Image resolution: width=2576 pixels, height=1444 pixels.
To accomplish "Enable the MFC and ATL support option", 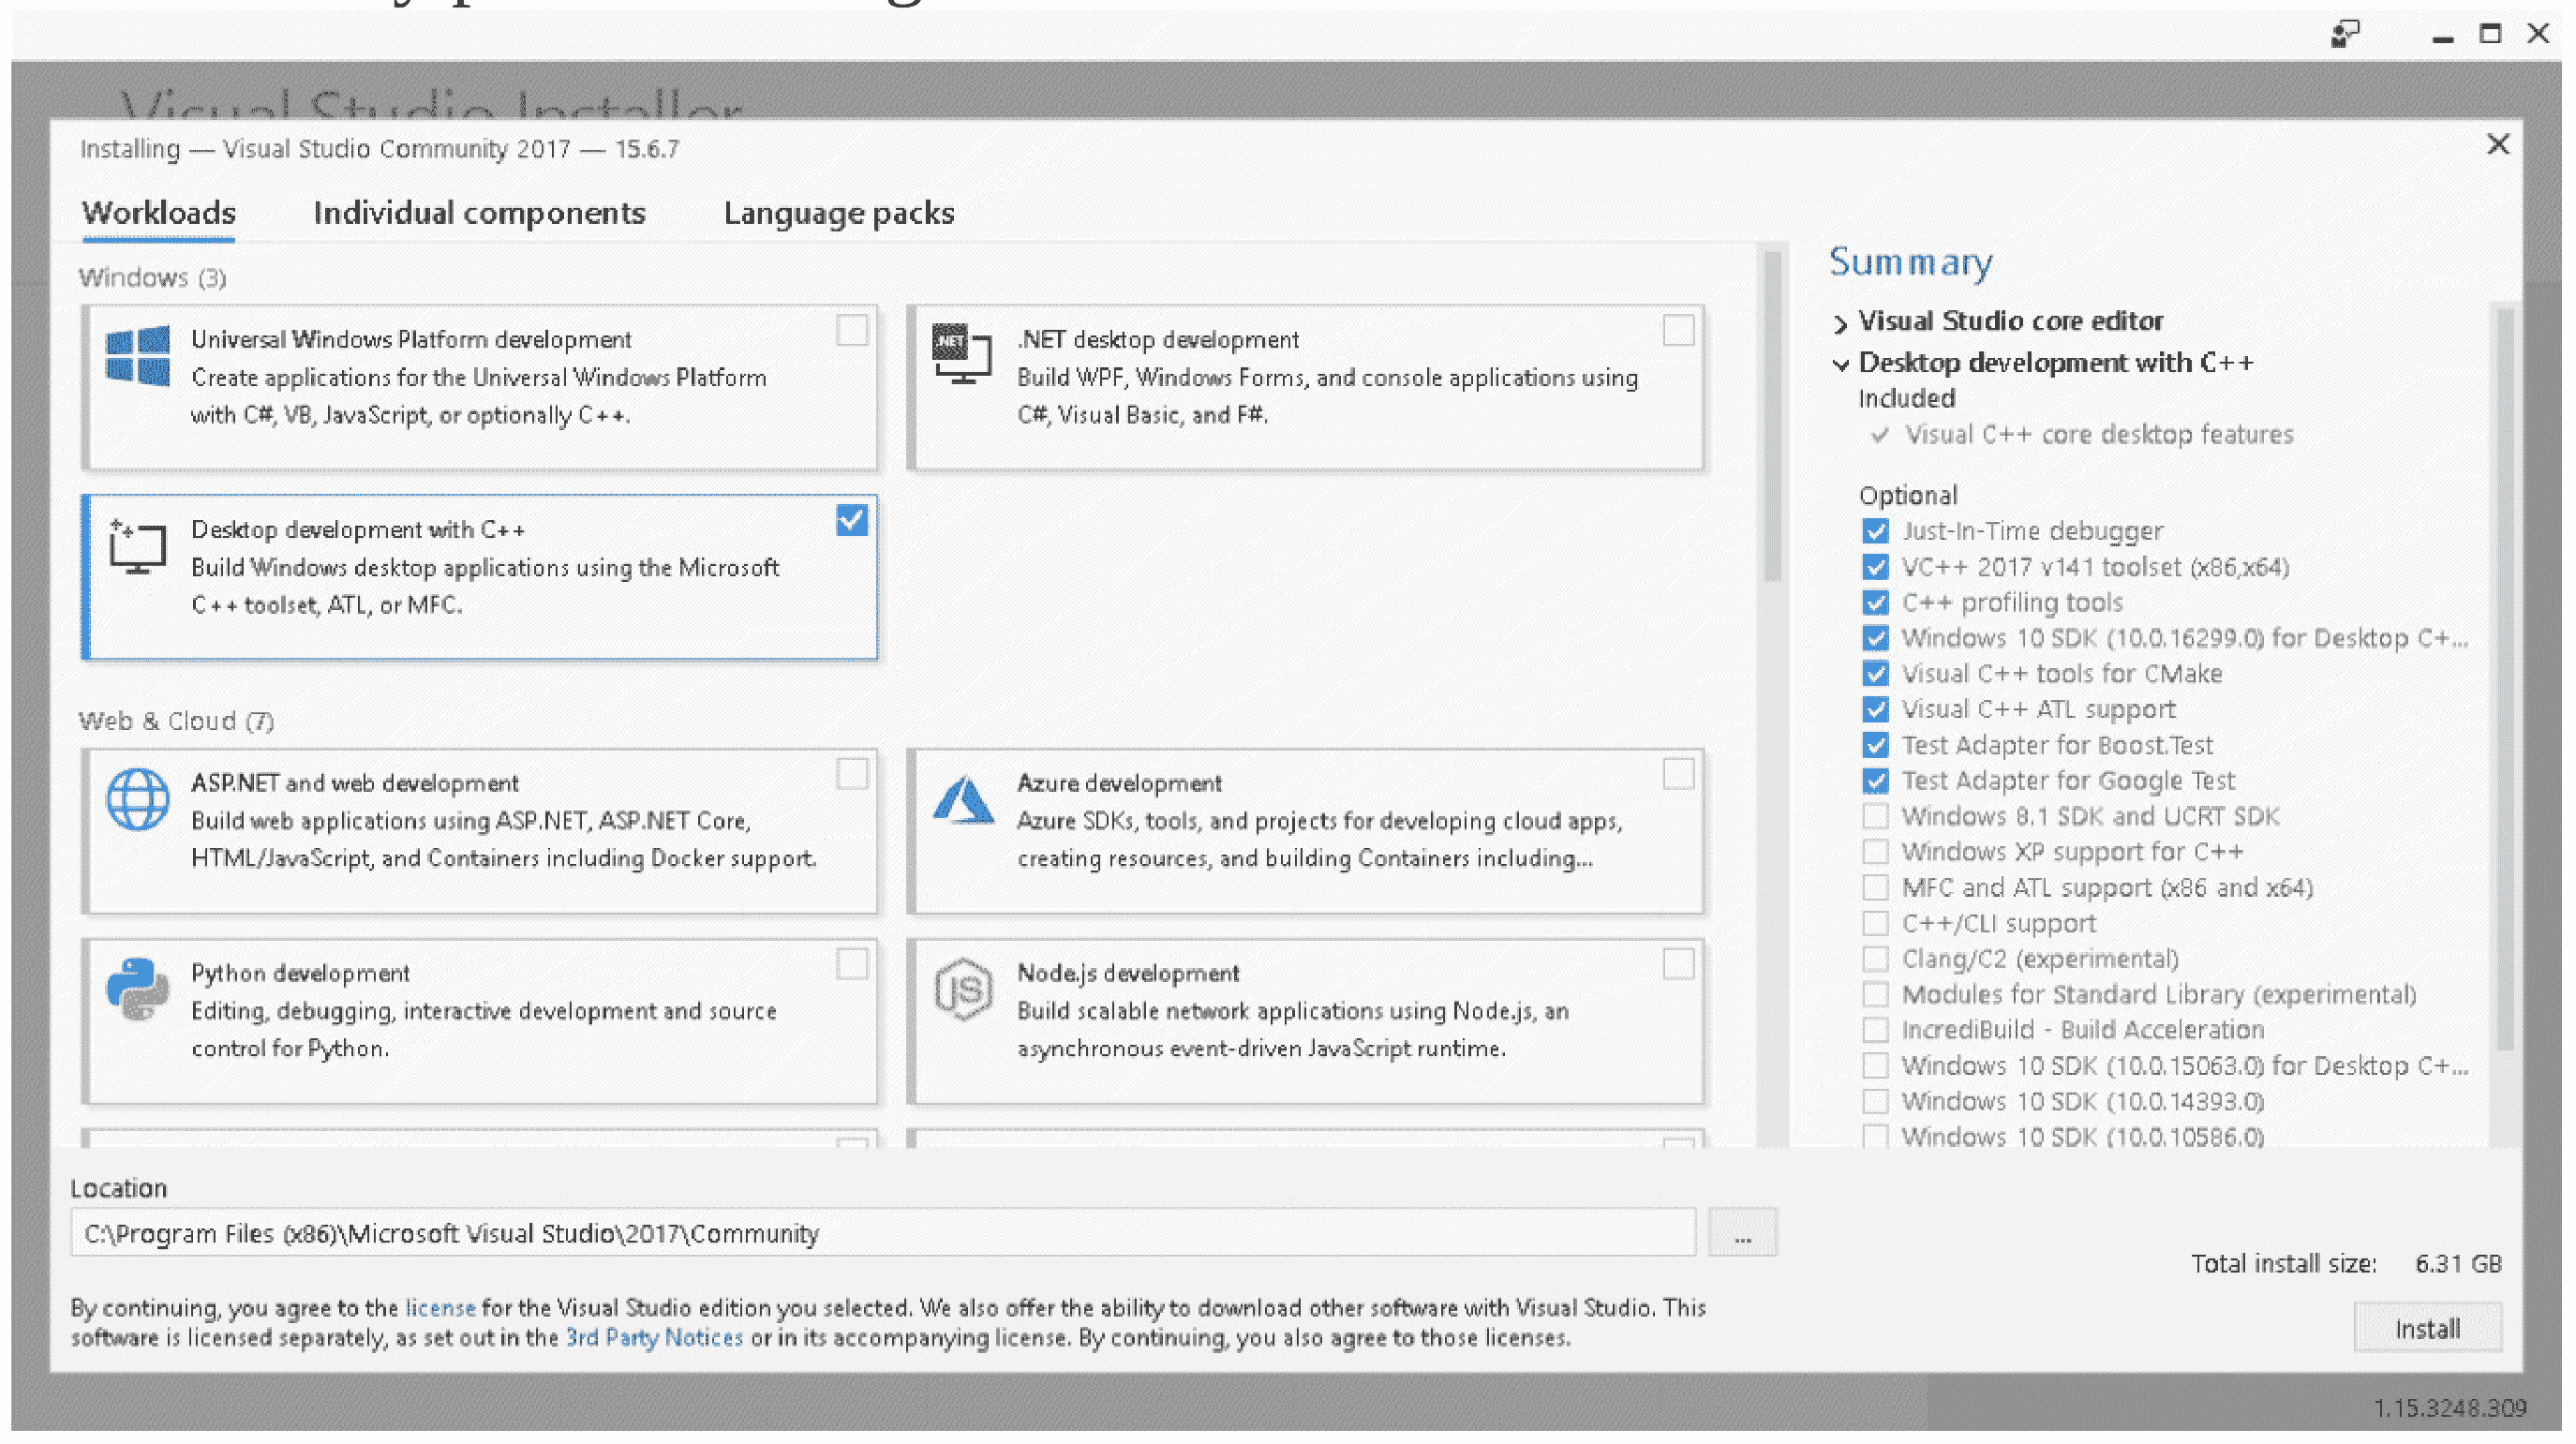I will 1876,888.
